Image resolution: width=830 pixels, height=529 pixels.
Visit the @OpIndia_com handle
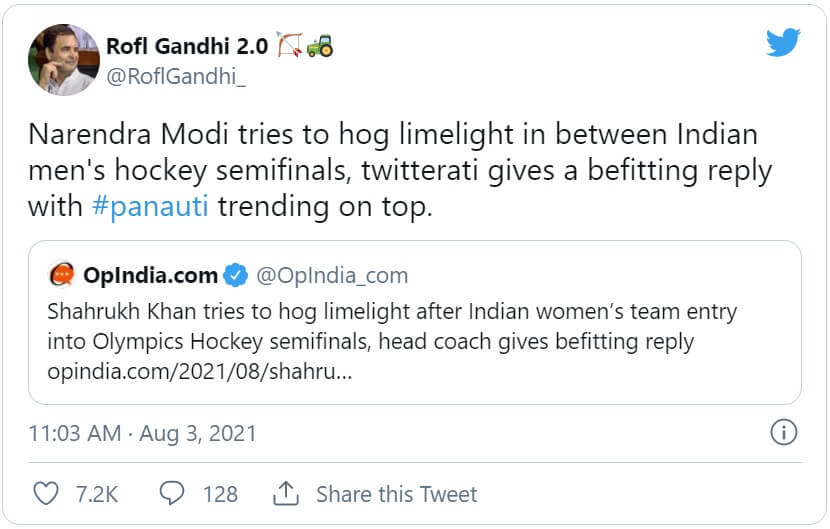point(332,275)
